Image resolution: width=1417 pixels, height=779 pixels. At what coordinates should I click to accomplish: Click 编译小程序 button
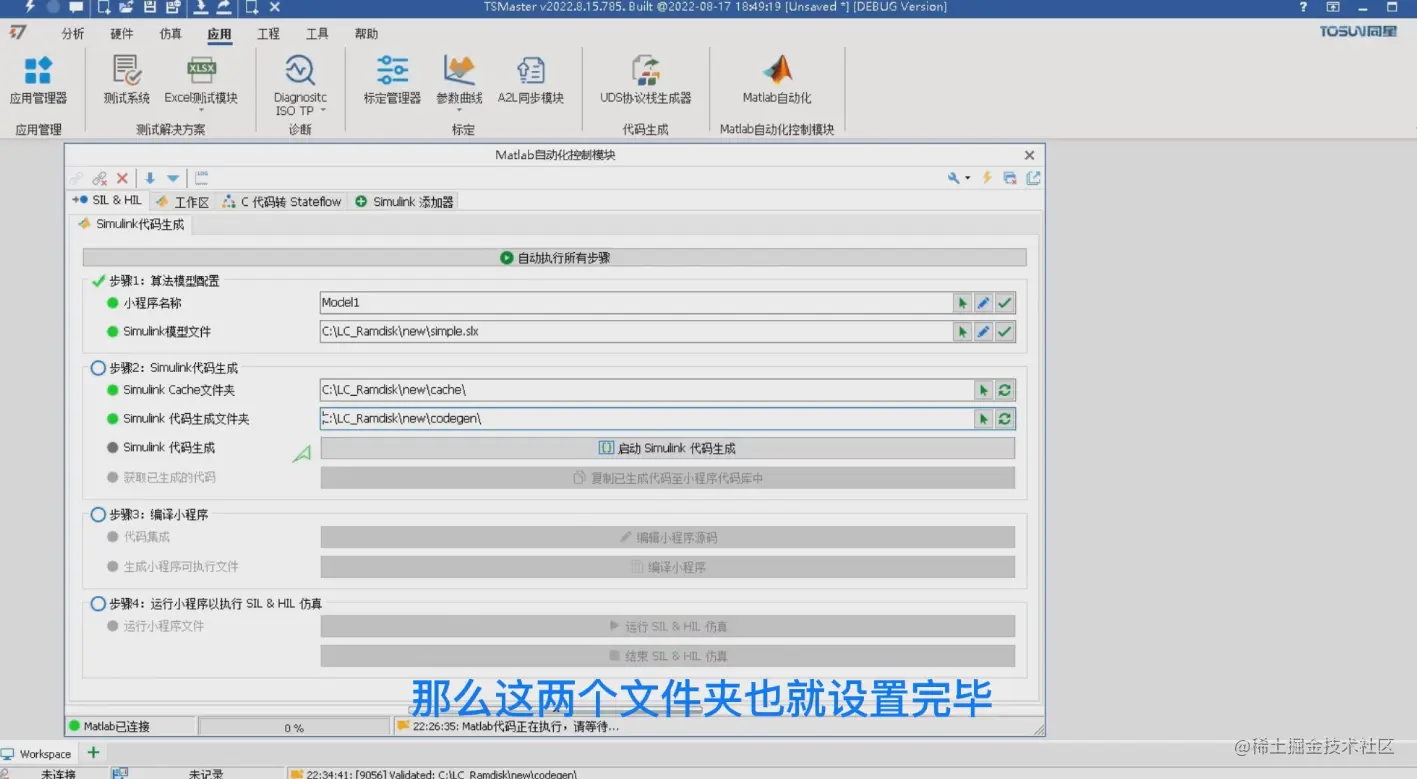(668, 567)
